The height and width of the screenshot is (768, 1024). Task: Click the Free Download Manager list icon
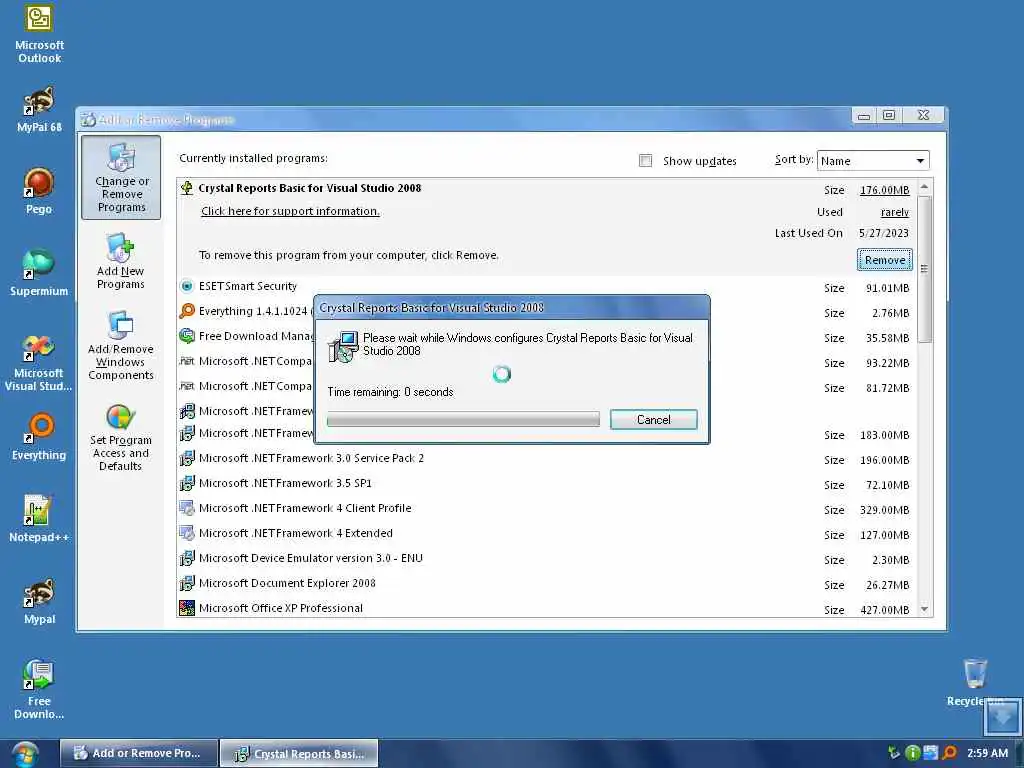187,336
